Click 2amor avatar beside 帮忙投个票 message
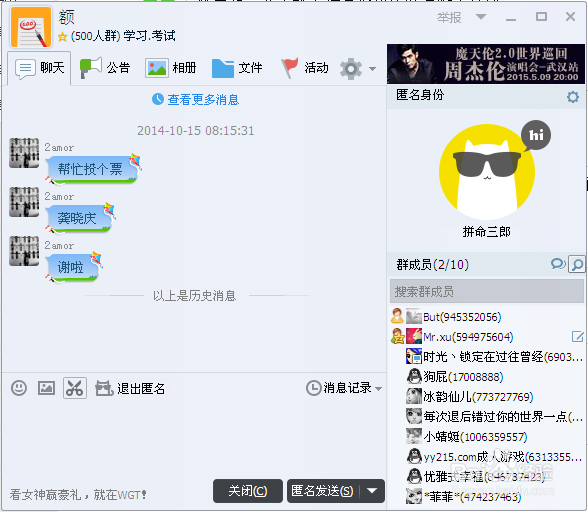 24,153
